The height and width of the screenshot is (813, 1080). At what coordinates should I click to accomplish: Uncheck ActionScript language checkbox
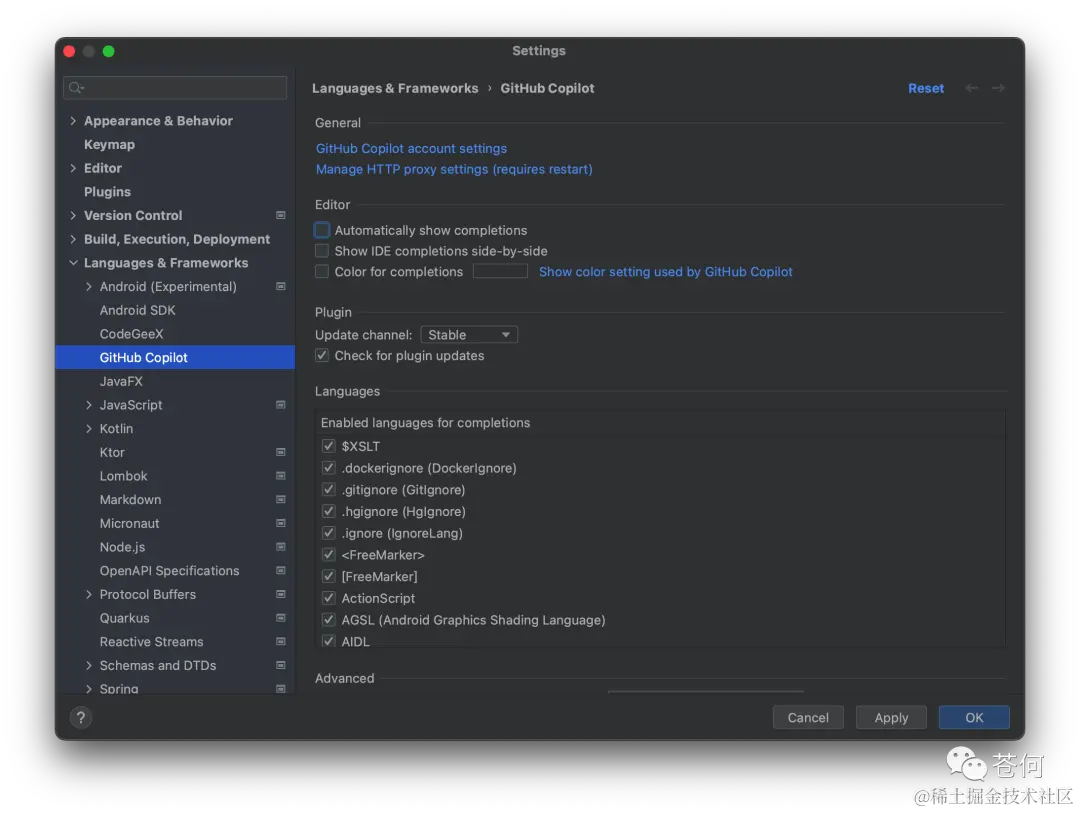(329, 598)
